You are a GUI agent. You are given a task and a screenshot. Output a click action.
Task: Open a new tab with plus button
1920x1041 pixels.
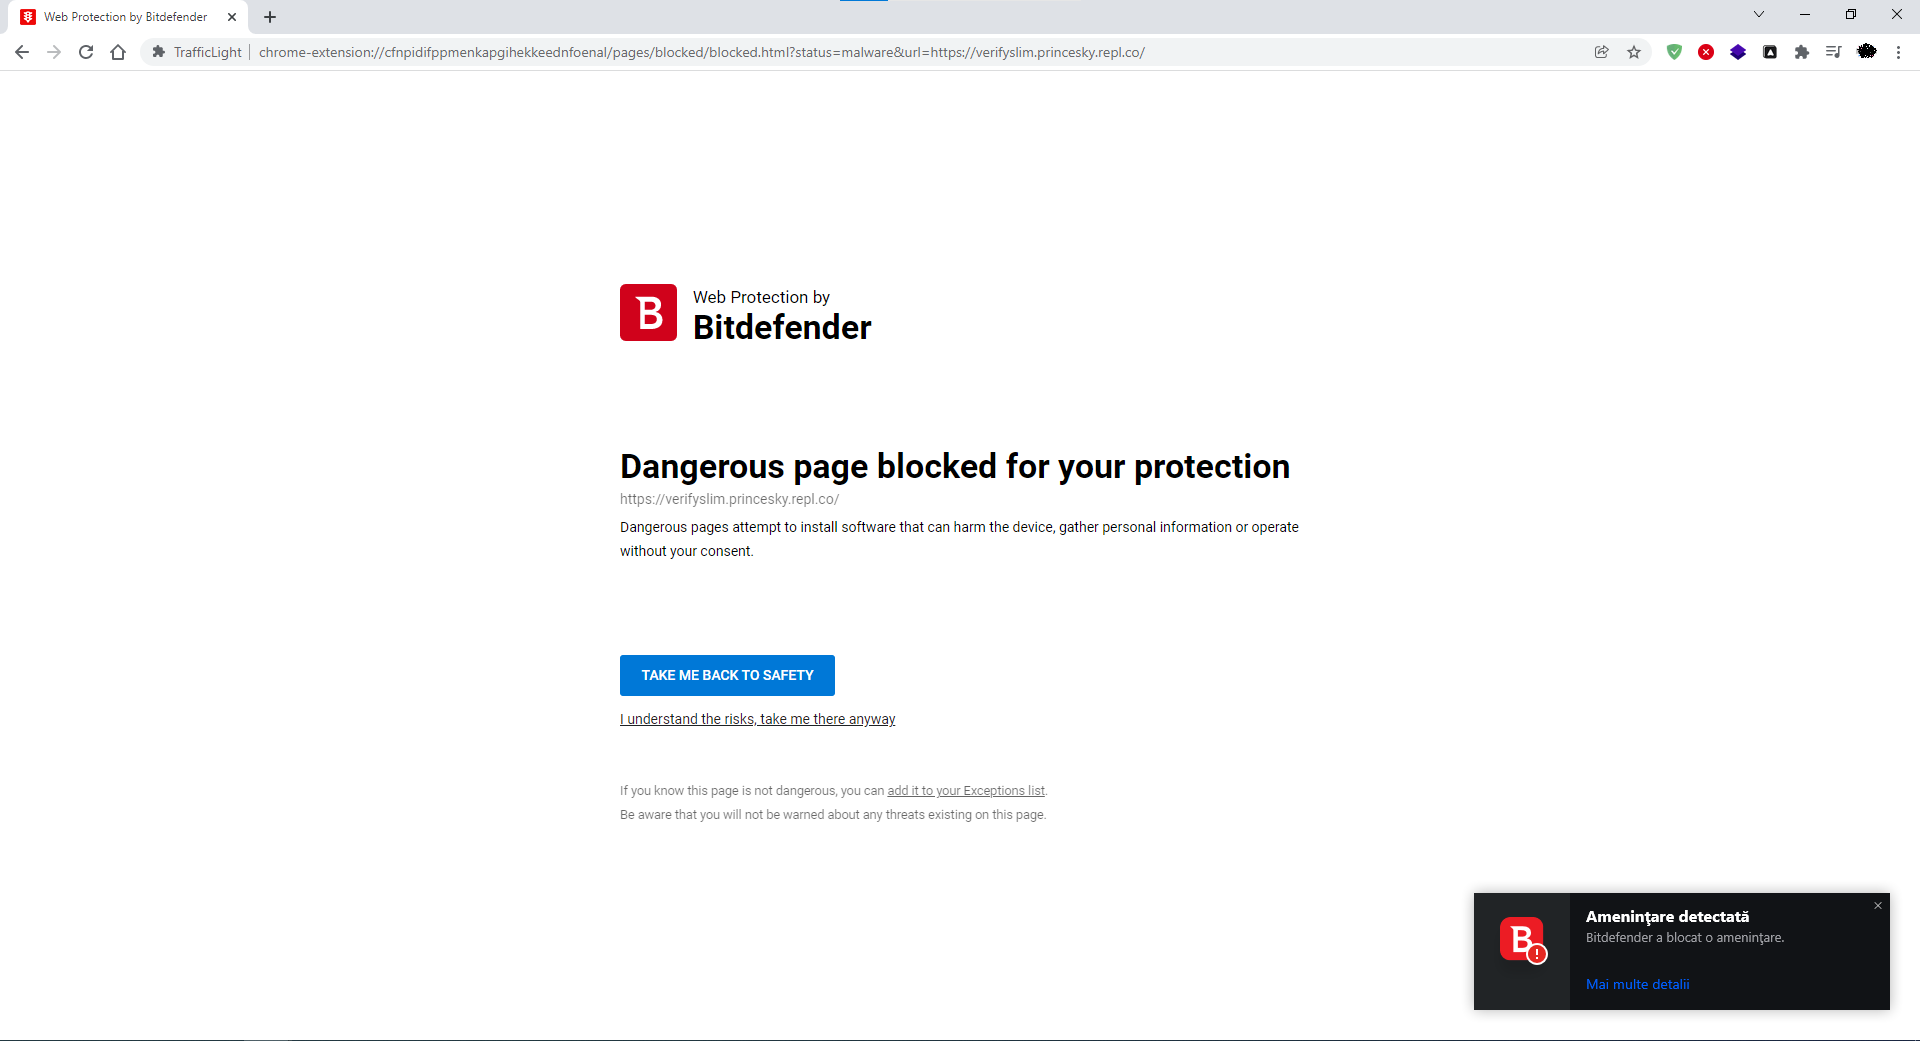(270, 17)
